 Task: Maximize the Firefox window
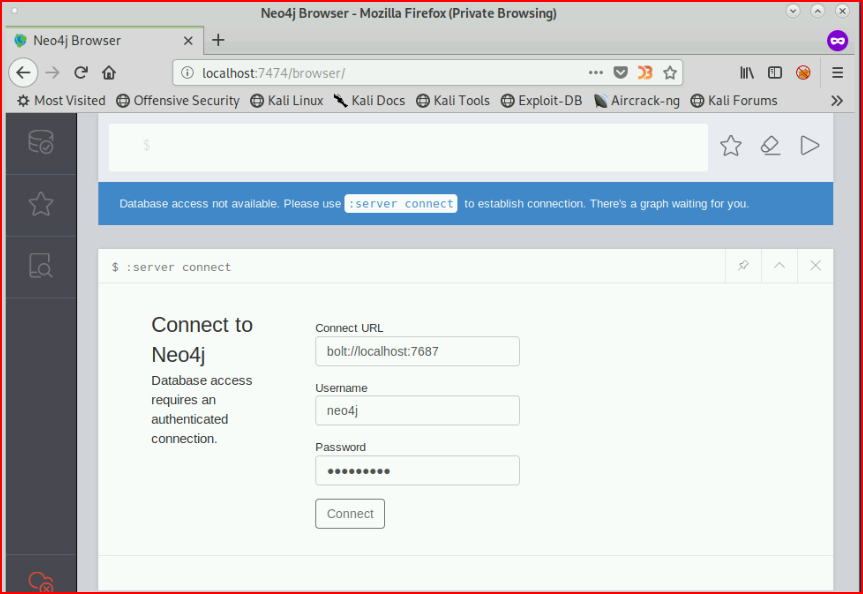coord(817,10)
